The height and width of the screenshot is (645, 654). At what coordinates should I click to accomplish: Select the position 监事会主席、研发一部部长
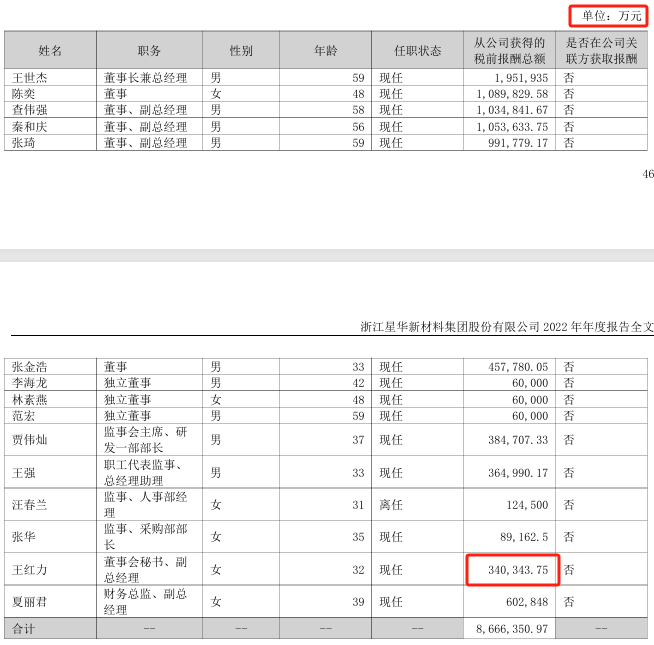[145, 440]
